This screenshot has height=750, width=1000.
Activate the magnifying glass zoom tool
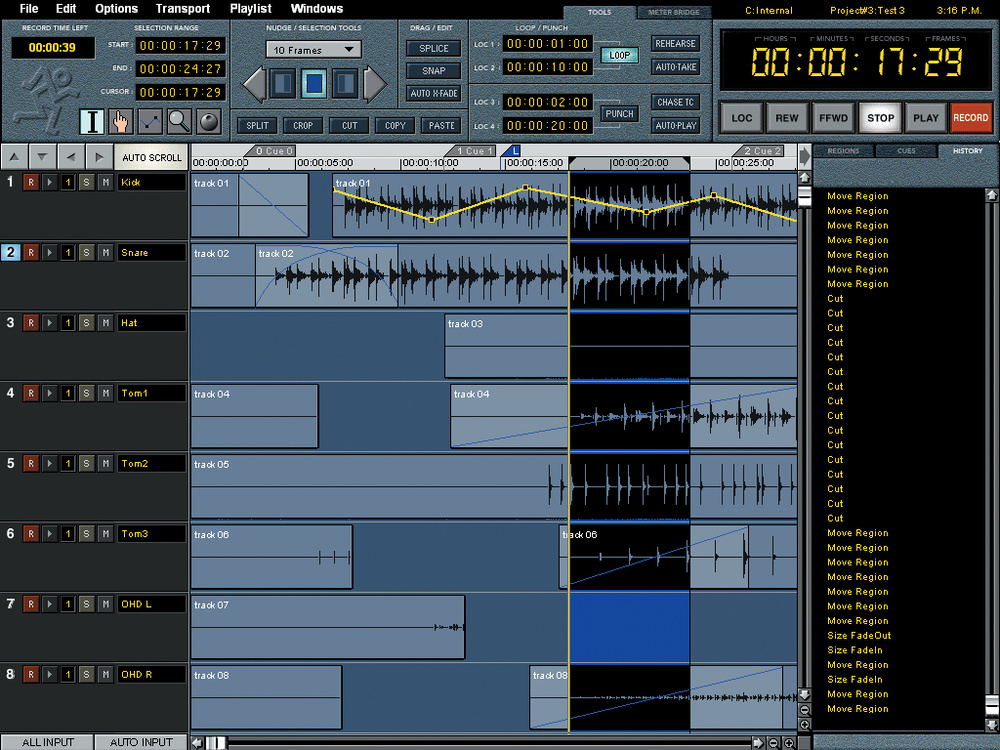(179, 122)
